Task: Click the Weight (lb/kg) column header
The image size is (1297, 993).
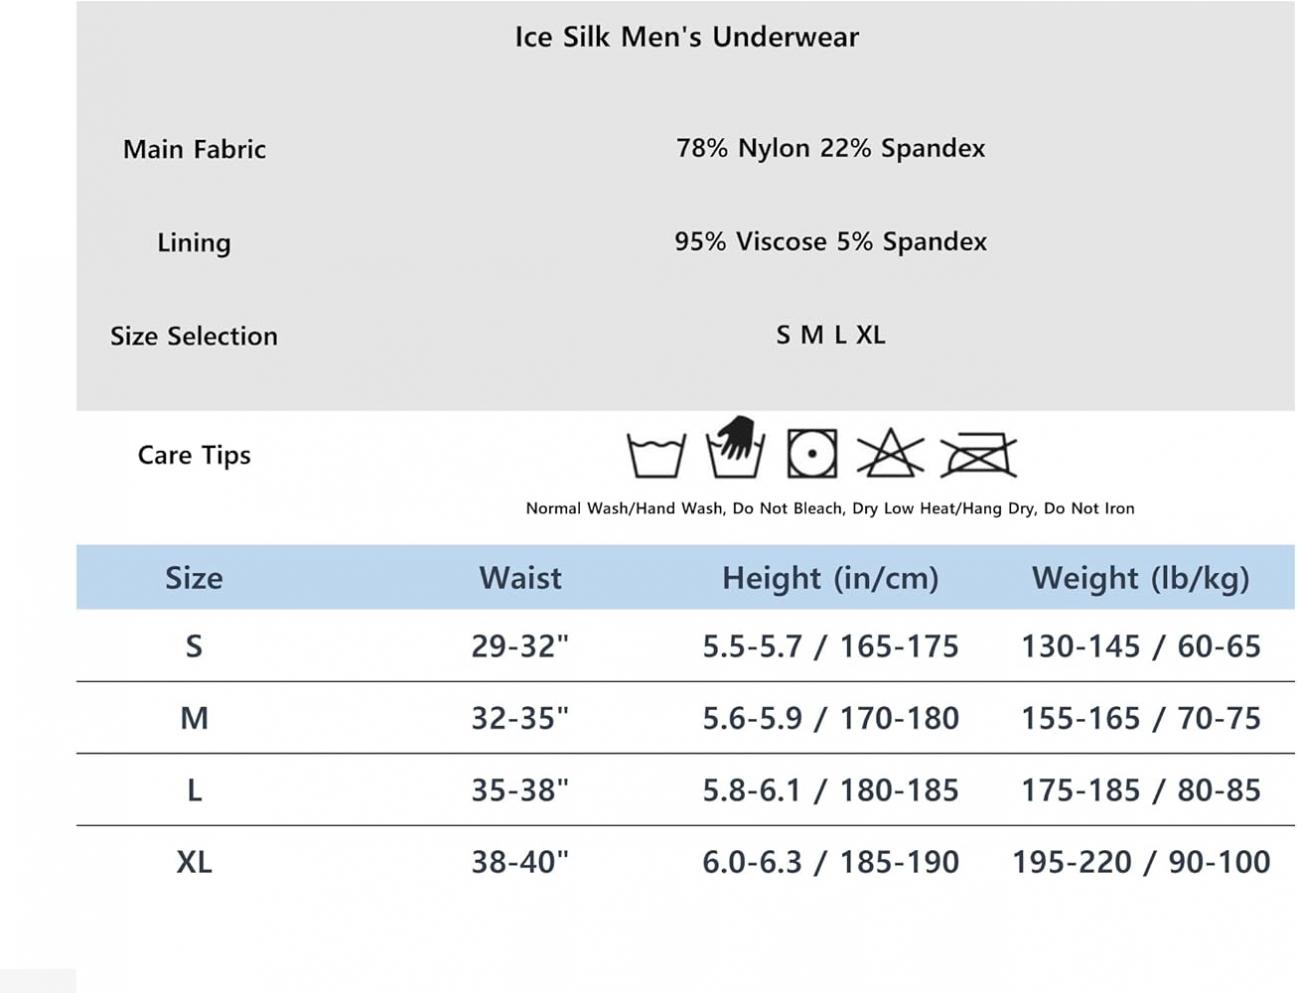Action: 1141,579
